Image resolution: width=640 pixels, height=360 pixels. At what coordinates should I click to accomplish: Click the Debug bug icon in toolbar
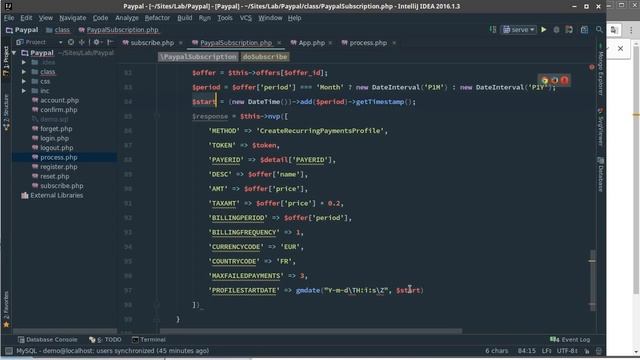(x=556, y=30)
